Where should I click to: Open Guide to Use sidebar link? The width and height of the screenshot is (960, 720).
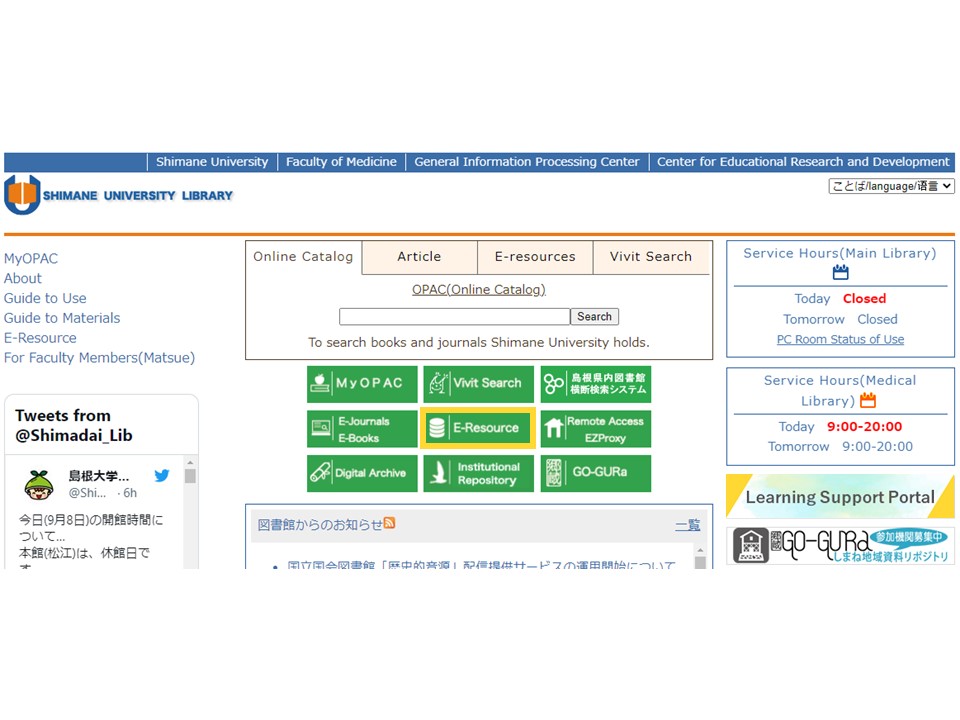(x=45, y=298)
